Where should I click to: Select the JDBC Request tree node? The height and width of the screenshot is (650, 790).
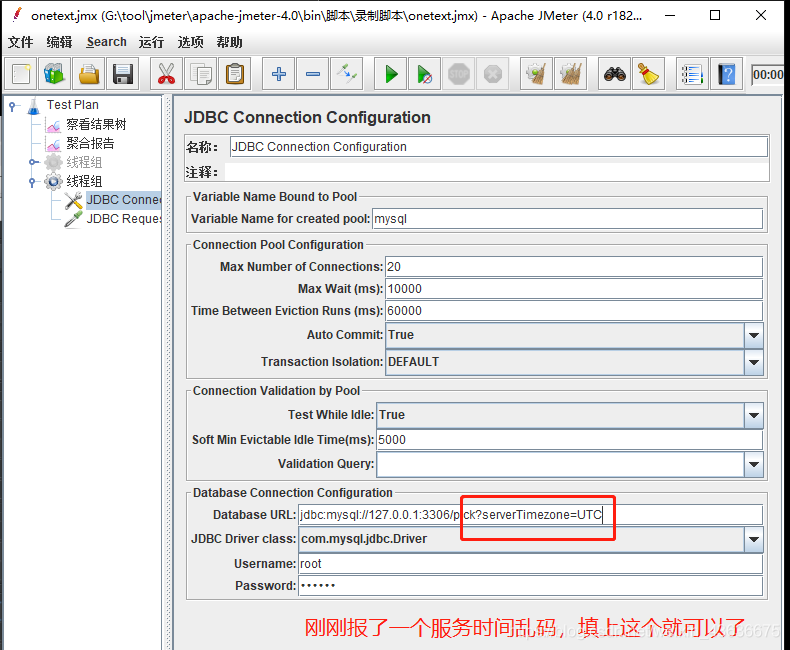(x=123, y=219)
